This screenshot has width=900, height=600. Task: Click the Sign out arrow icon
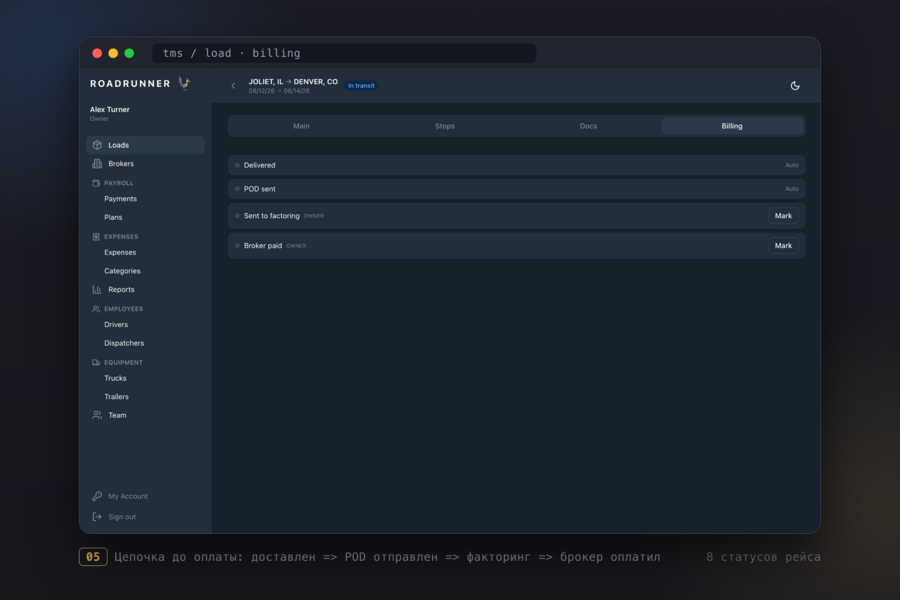97,517
